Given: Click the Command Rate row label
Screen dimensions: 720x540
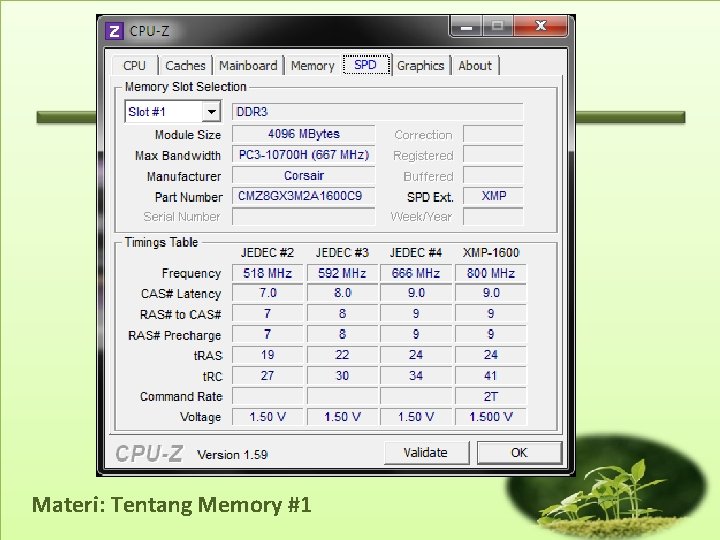Looking at the screenshot, I should 181,397.
